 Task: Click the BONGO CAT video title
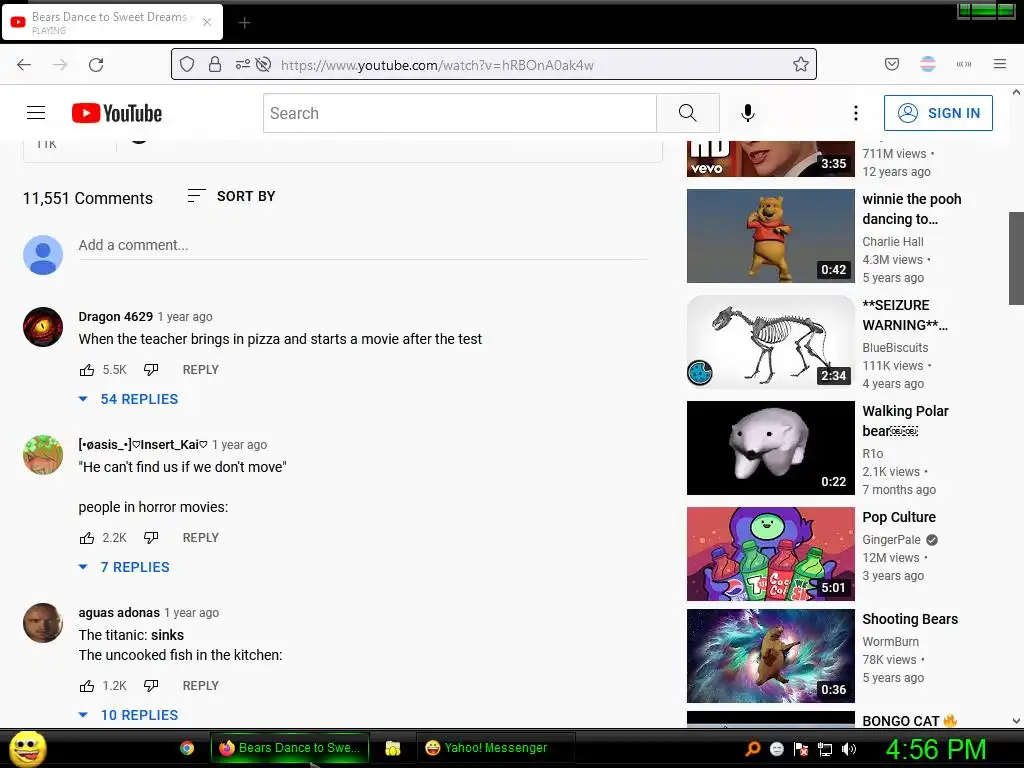[x=909, y=720]
